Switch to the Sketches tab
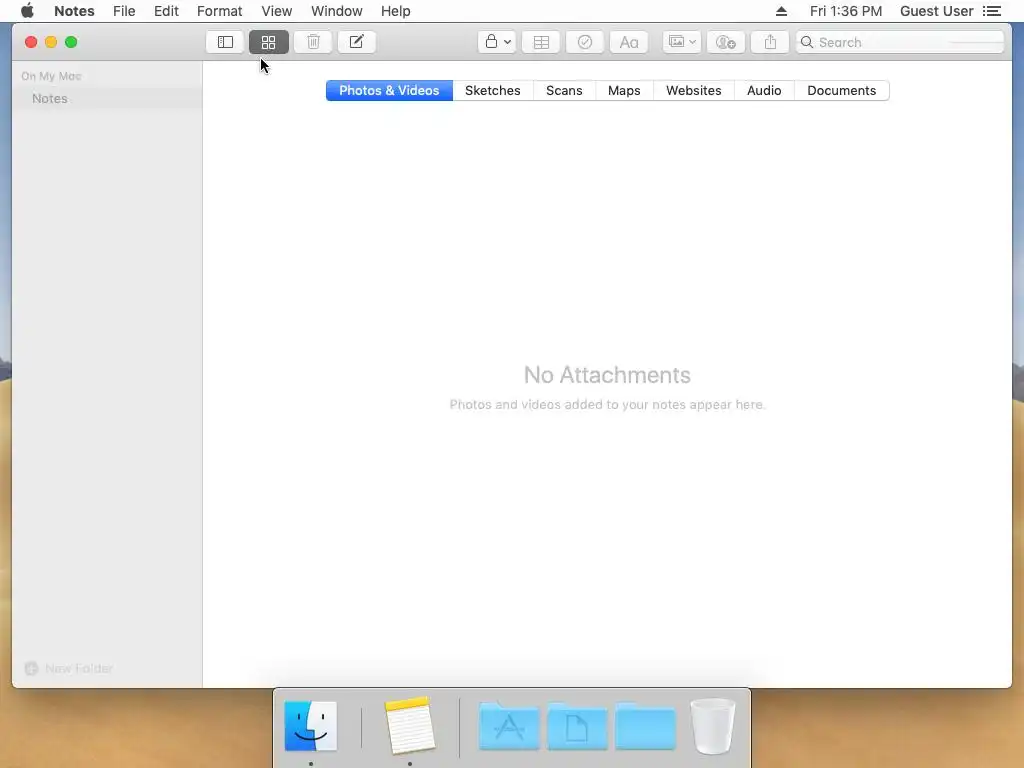Image resolution: width=1024 pixels, height=768 pixels. tap(493, 91)
